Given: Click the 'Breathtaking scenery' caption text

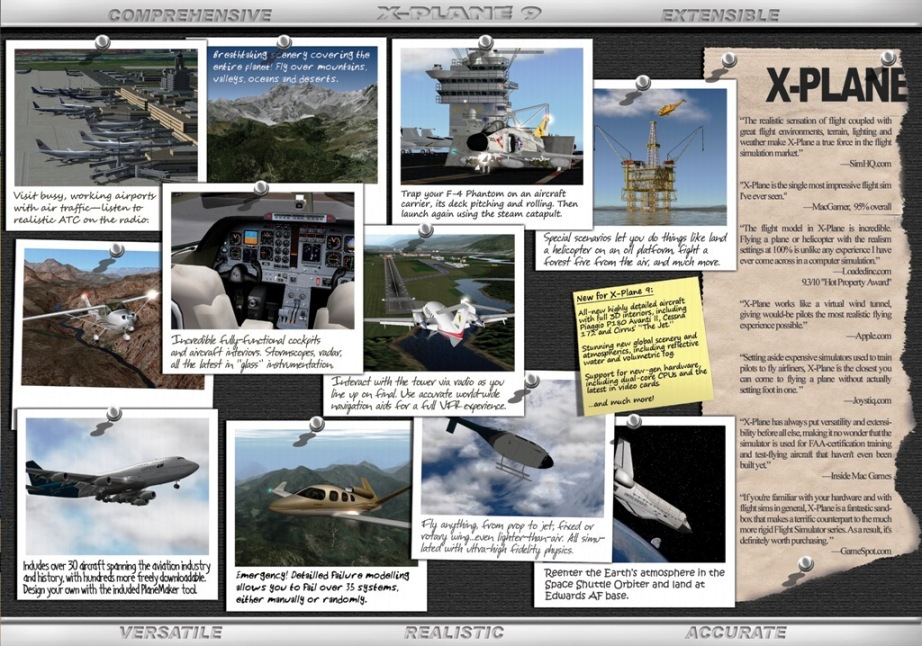Looking at the screenshot, I should click(291, 66).
